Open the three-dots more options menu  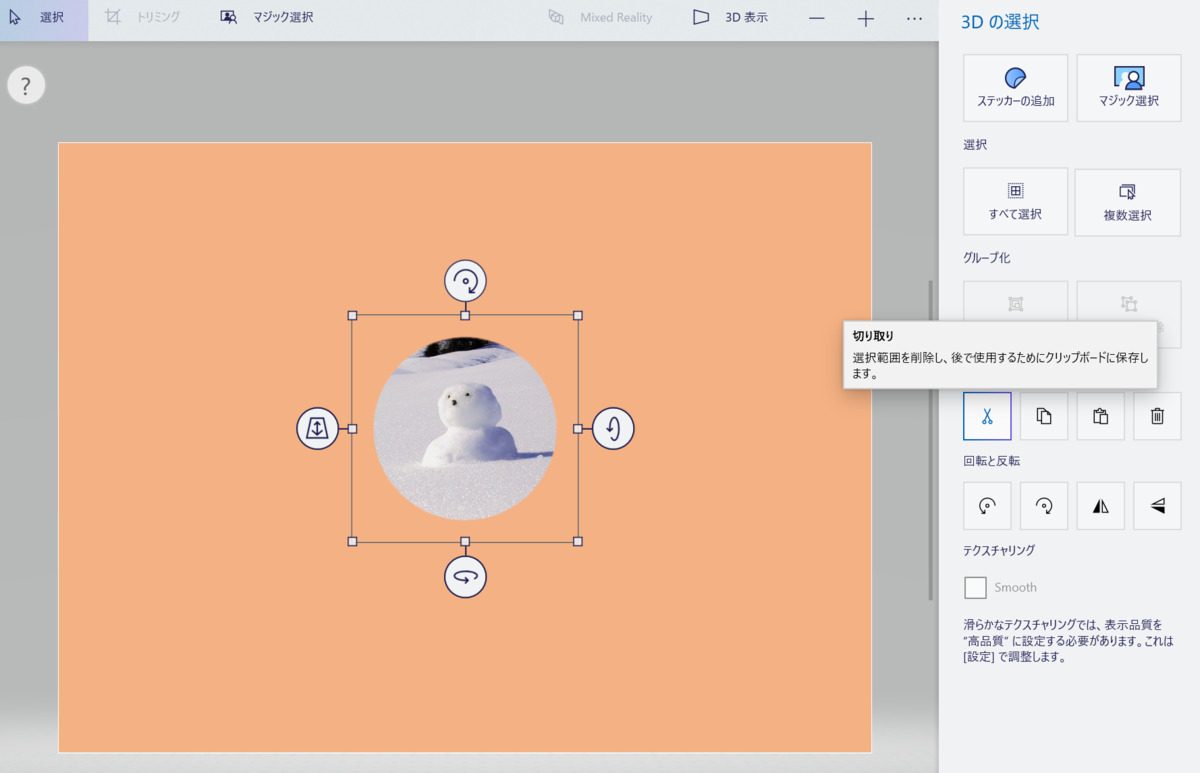point(914,18)
